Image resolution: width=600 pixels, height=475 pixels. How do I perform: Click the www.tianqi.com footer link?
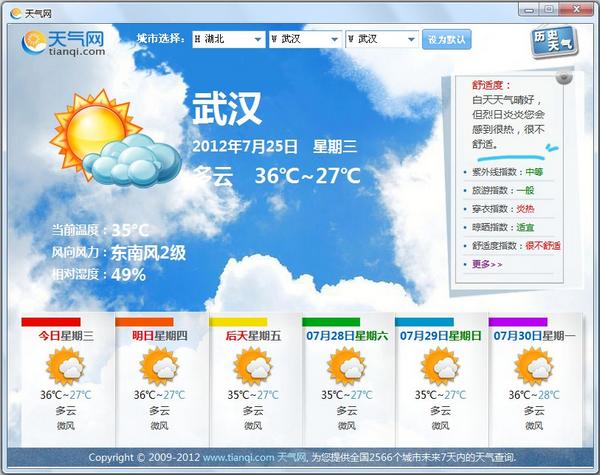pyautogui.click(x=238, y=458)
